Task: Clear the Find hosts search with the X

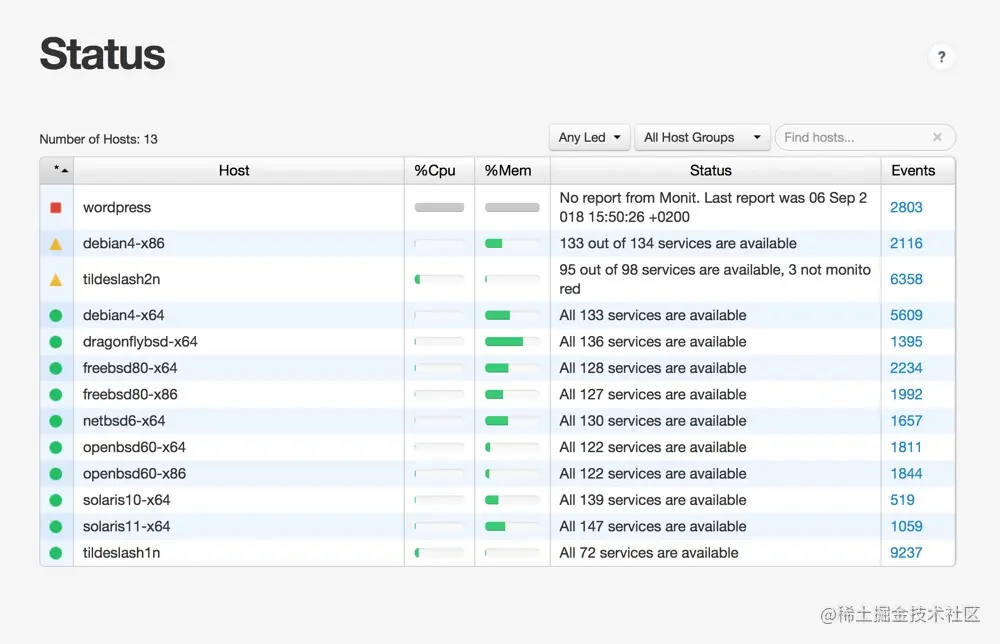Action: 937,137
